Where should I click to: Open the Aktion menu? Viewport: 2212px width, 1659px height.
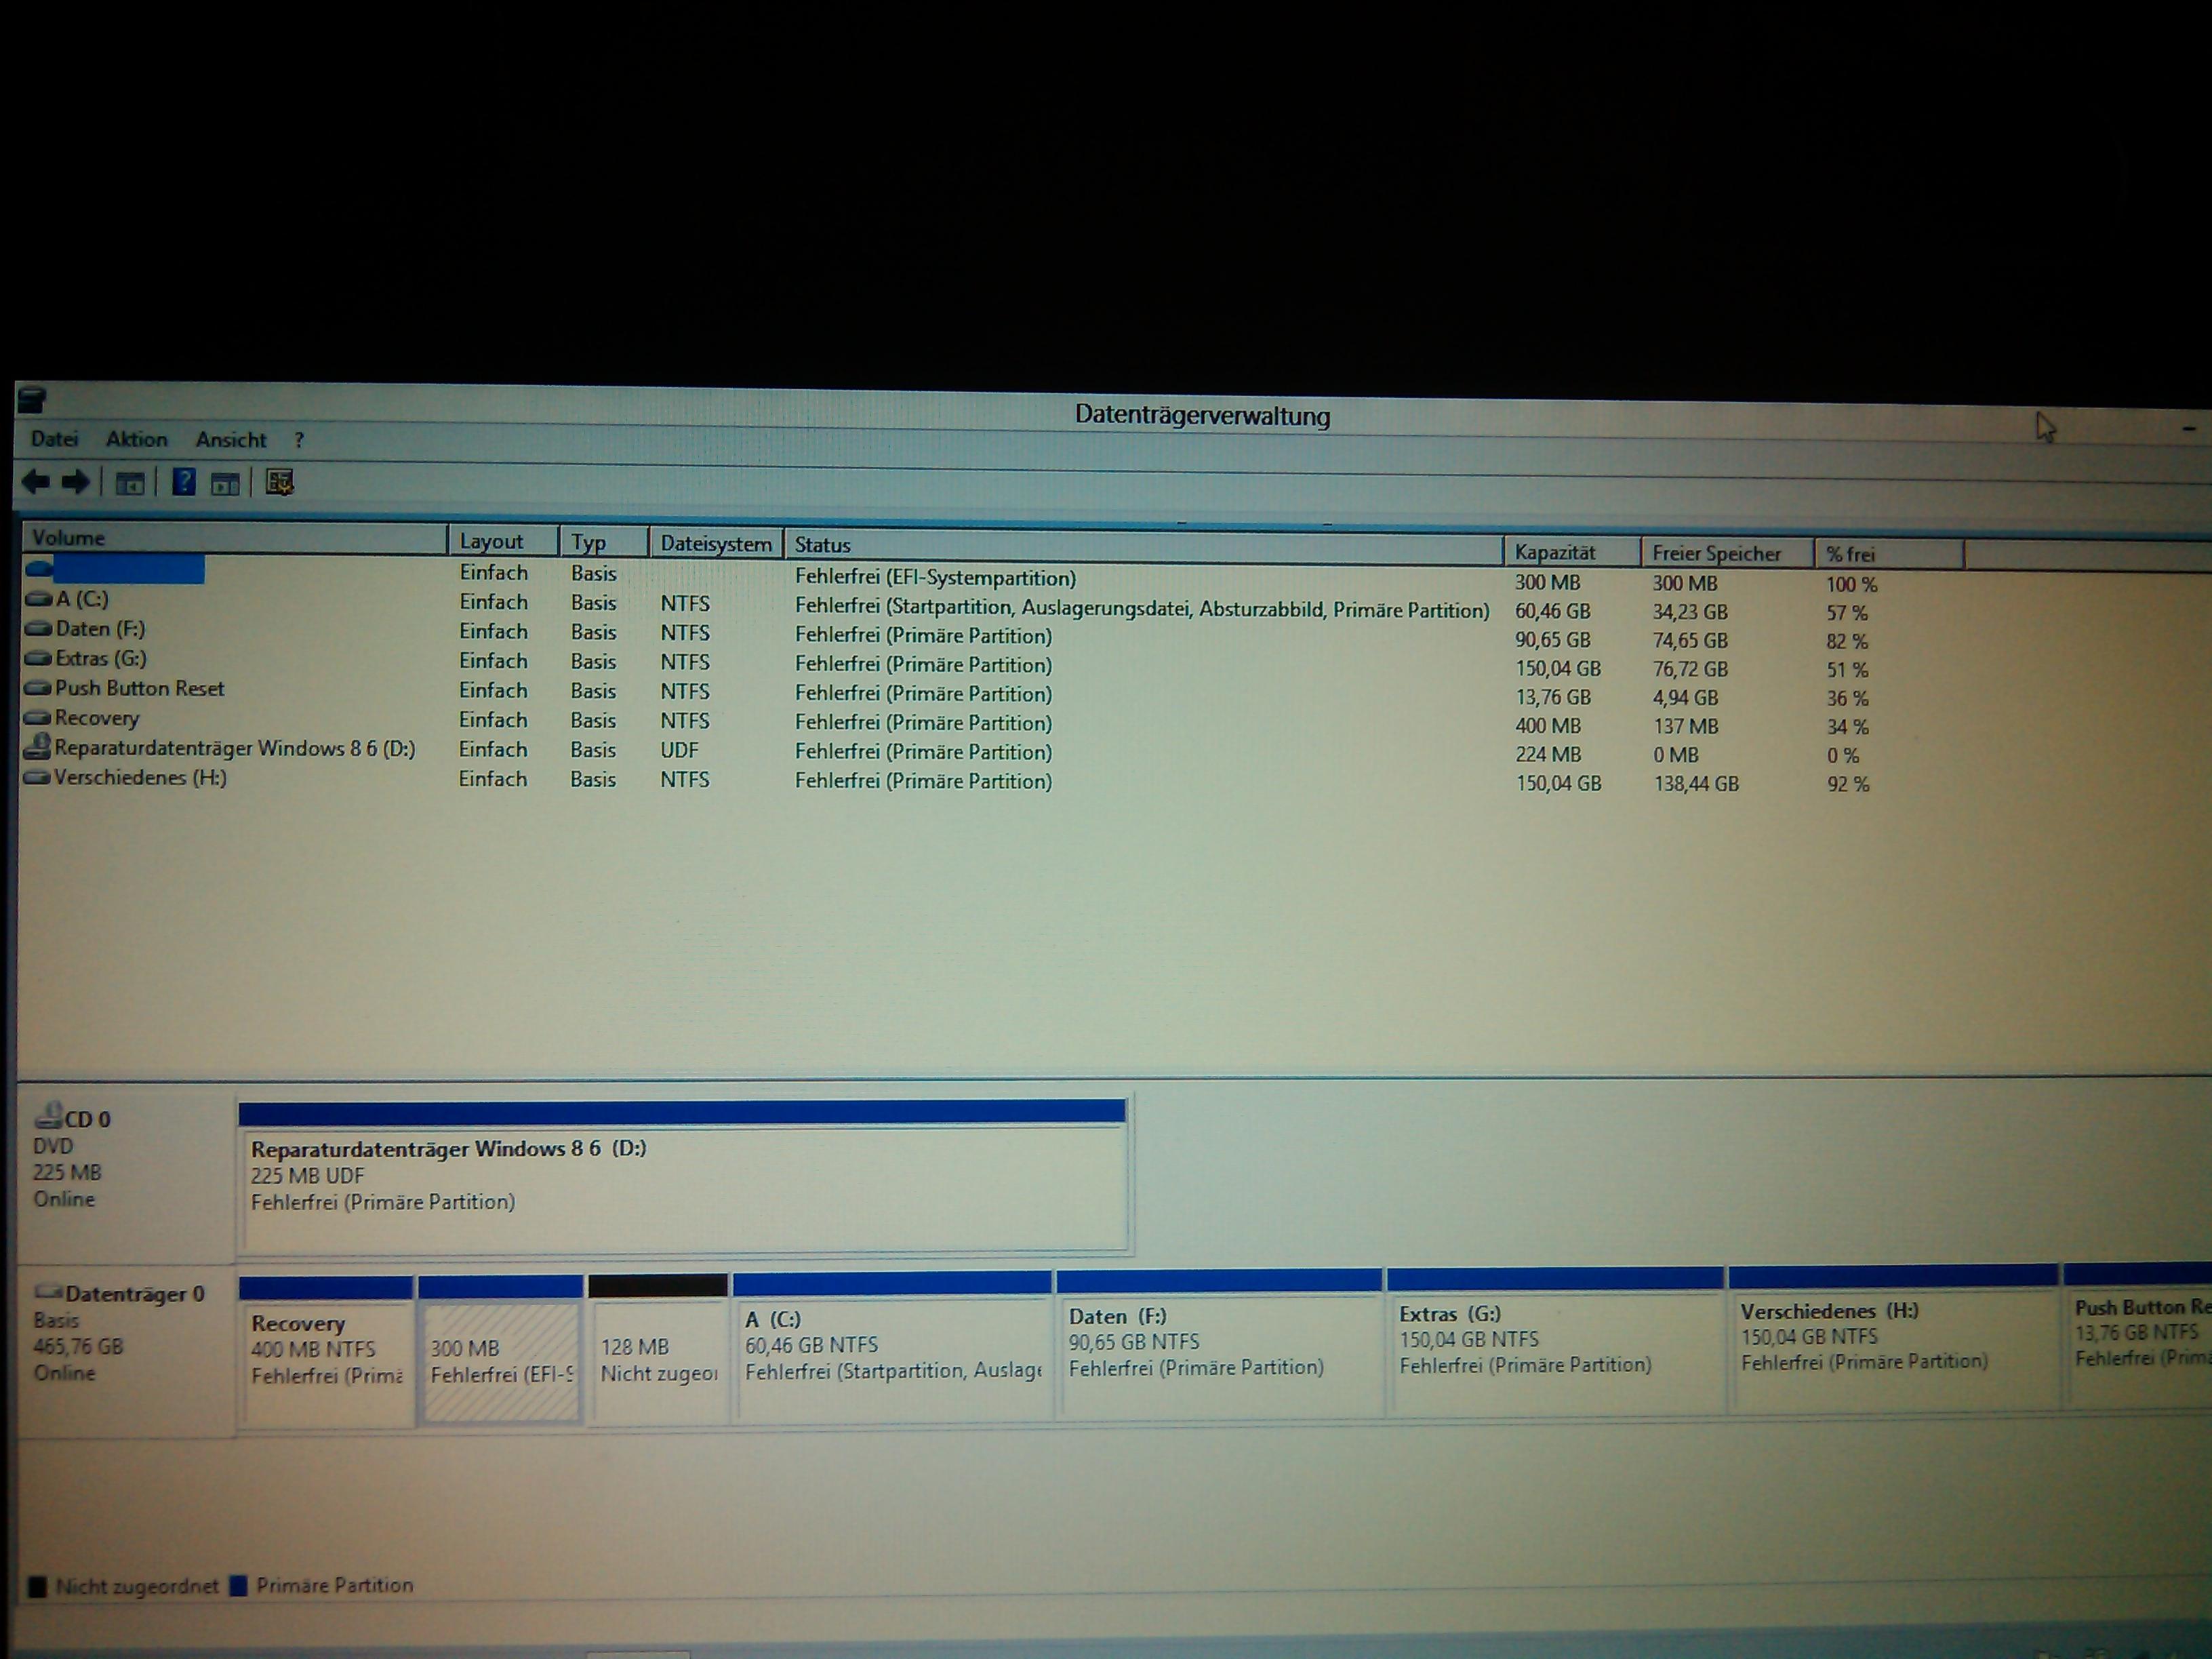tap(137, 439)
